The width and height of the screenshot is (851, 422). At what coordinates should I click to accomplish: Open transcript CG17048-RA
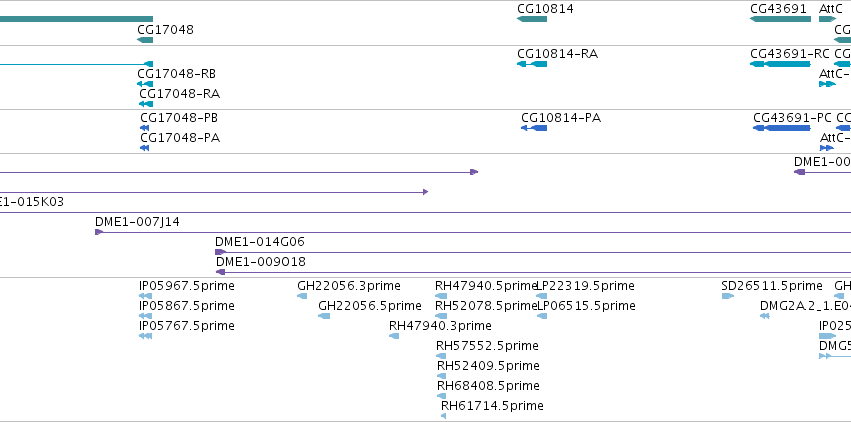coord(180,94)
